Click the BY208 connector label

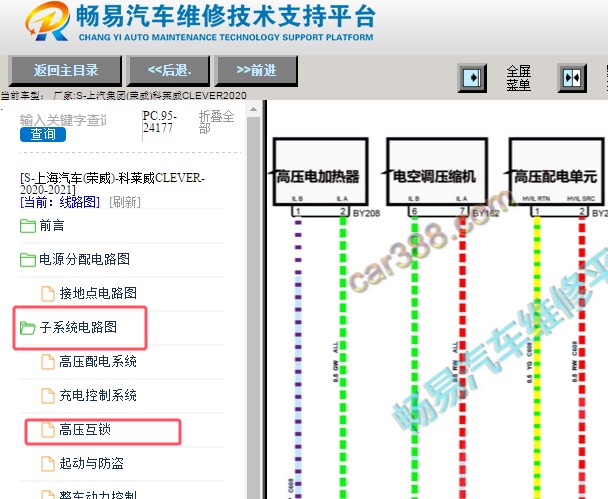(x=366, y=213)
